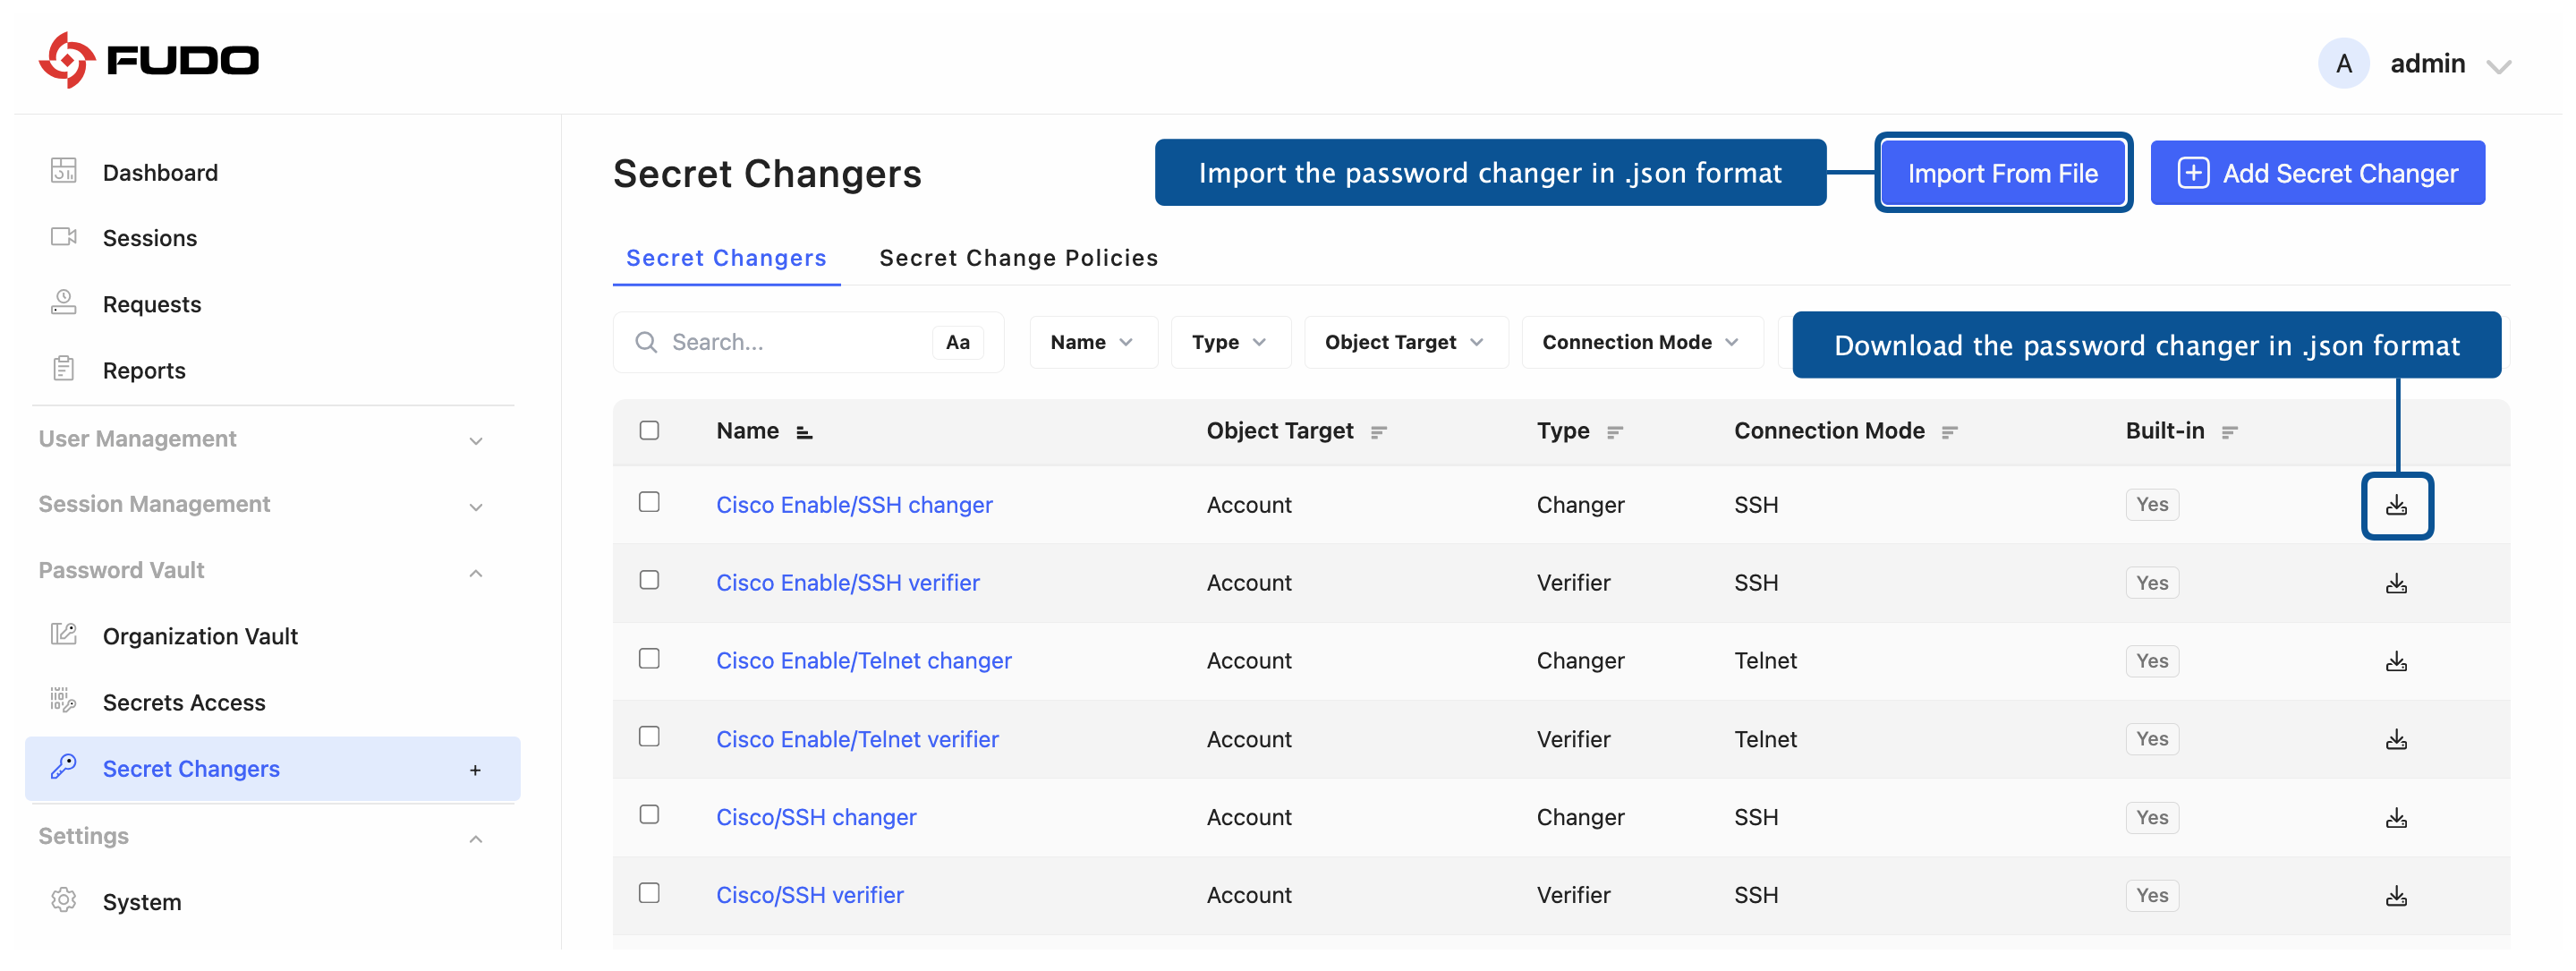Click the Sessions camera icon

[x=64, y=237]
